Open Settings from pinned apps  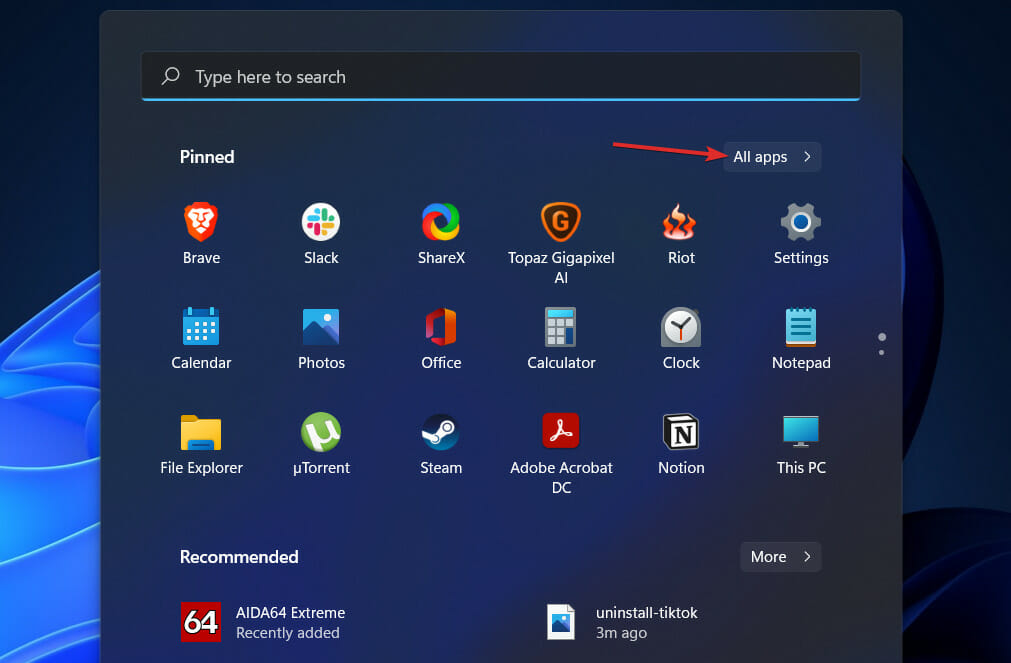tap(801, 234)
